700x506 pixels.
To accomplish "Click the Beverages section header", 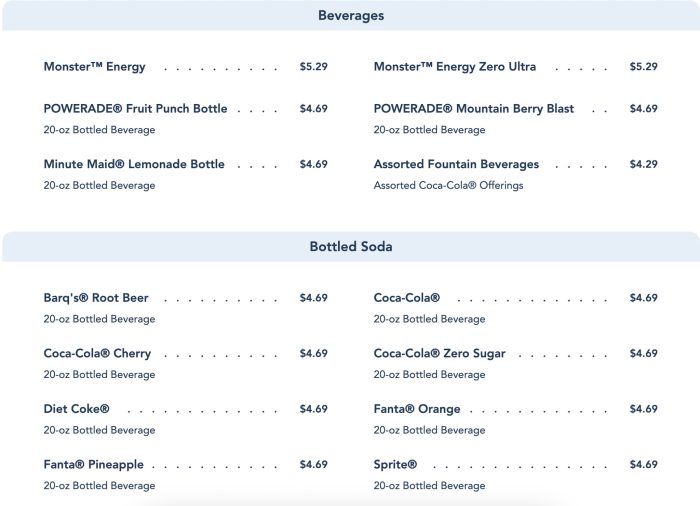I will click(350, 16).
